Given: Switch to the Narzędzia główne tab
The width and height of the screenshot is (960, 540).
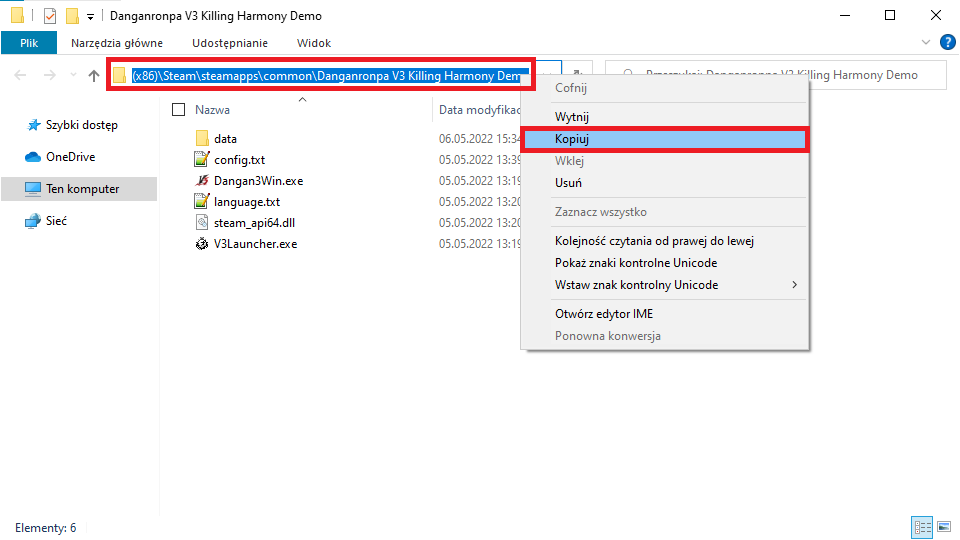Looking at the screenshot, I should (117, 43).
